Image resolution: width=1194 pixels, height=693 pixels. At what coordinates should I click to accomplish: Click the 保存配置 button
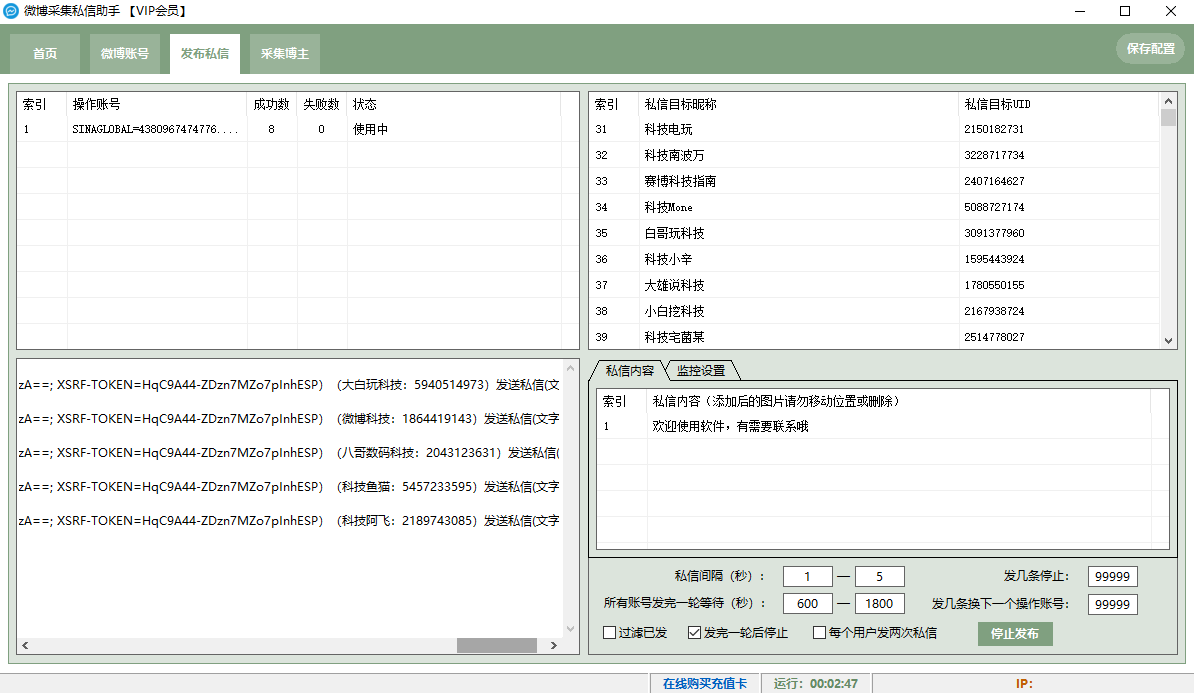point(1150,47)
